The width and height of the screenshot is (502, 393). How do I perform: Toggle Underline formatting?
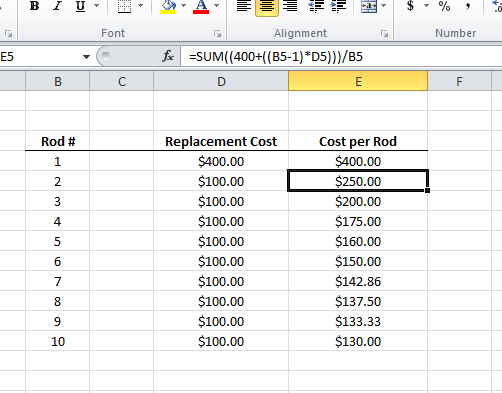[x=80, y=6]
